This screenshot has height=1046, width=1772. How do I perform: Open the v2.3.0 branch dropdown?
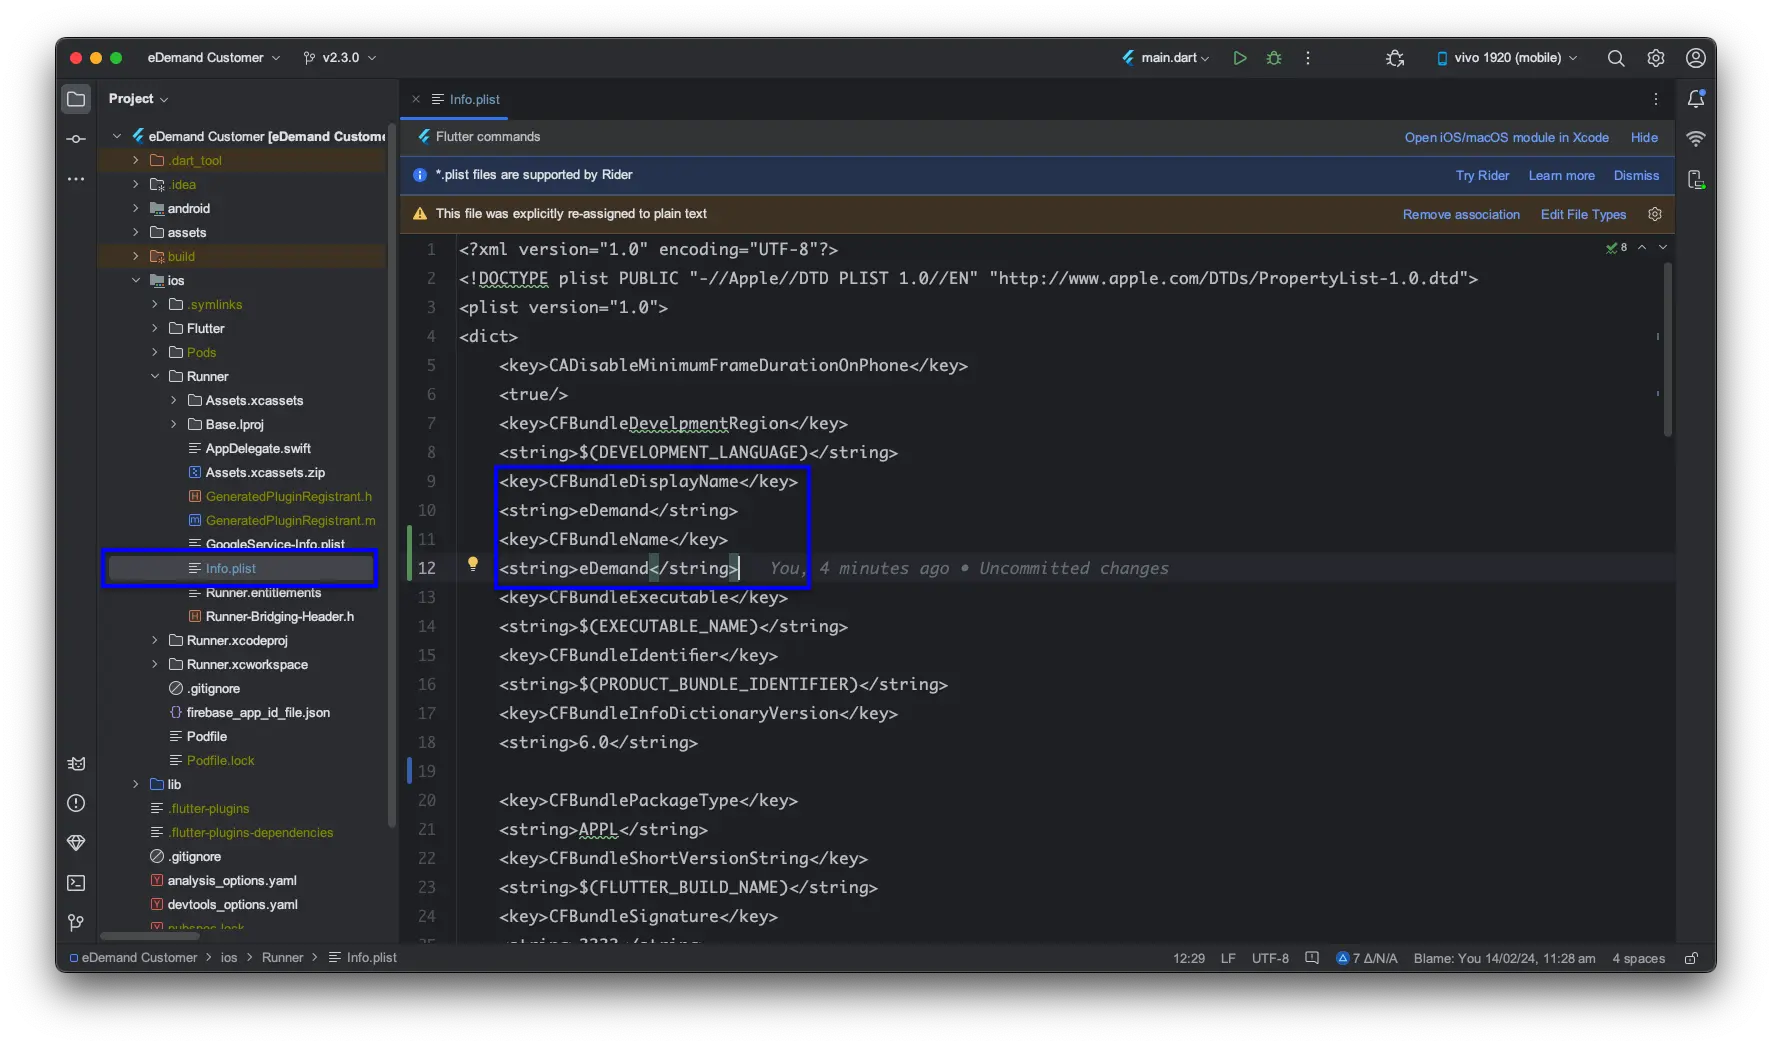click(340, 58)
